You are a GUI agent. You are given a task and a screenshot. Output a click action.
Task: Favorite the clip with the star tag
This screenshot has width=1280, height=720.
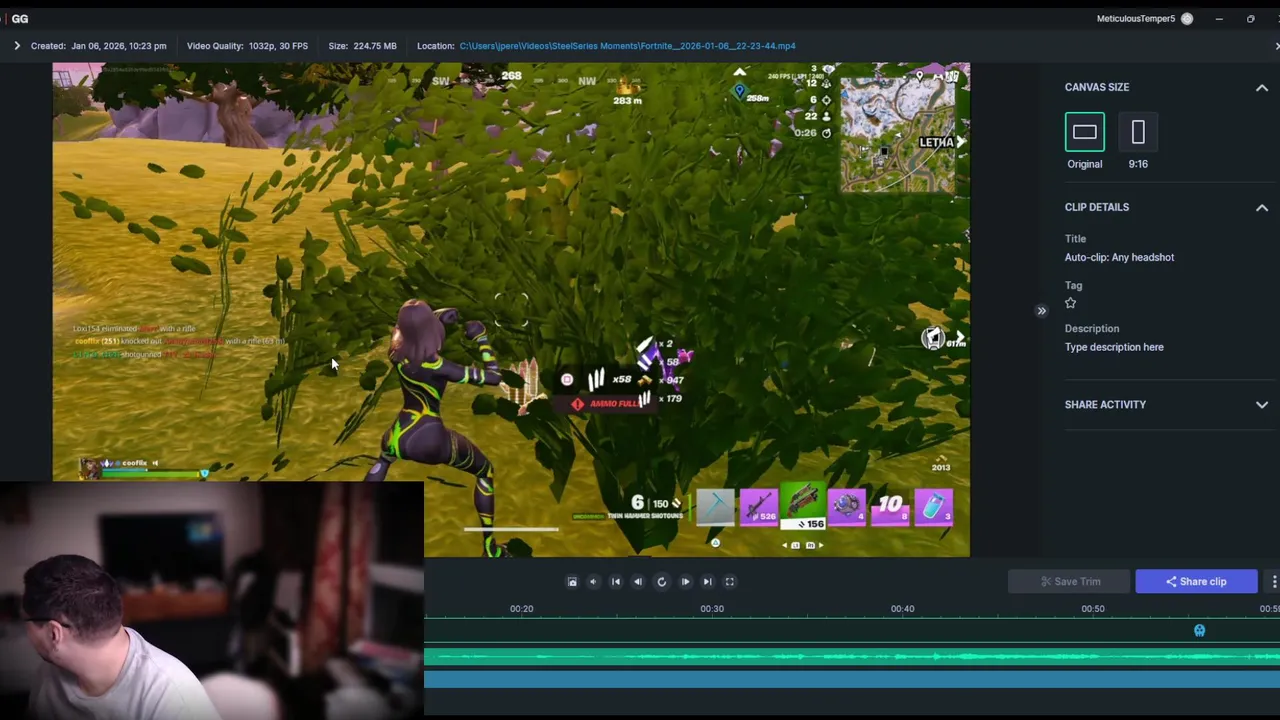click(x=1071, y=303)
